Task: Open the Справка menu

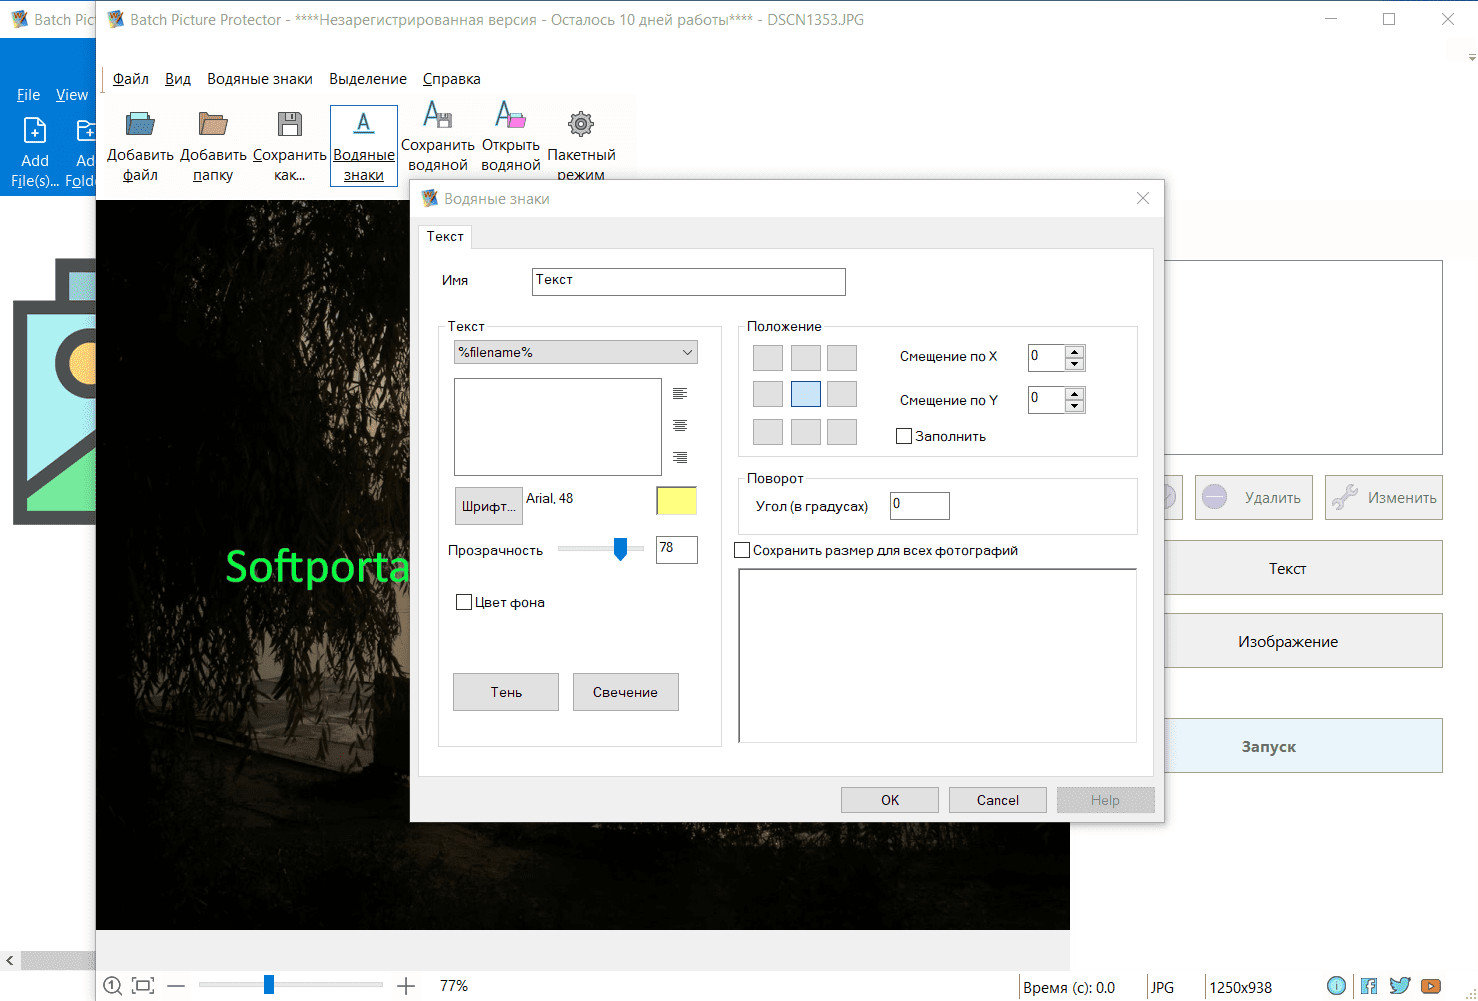Action: point(452,79)
